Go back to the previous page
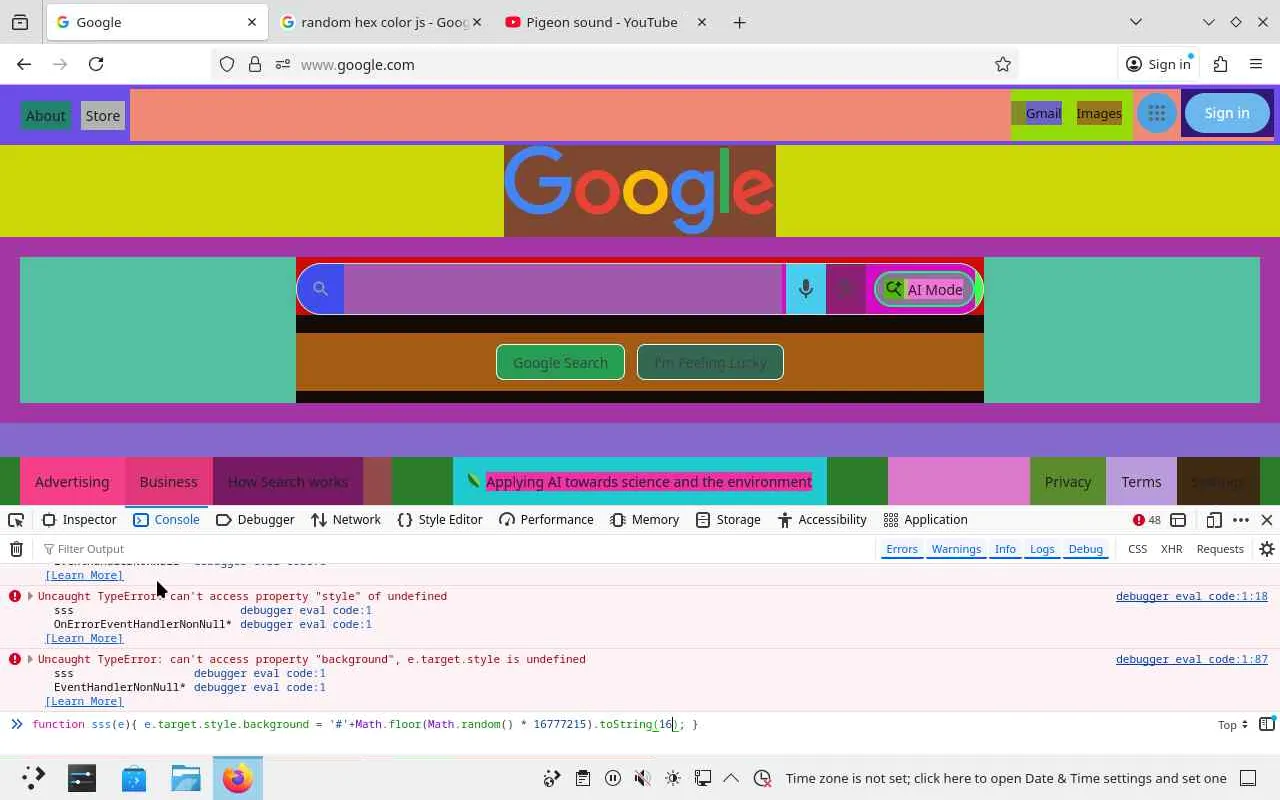 (24, 64)
